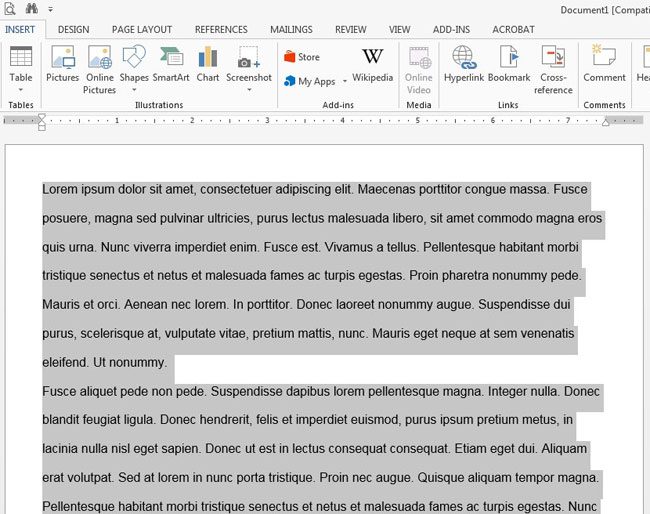650x514 pixels.
Task: Click the print preview magnifier icon
Action: coord(10,8)
